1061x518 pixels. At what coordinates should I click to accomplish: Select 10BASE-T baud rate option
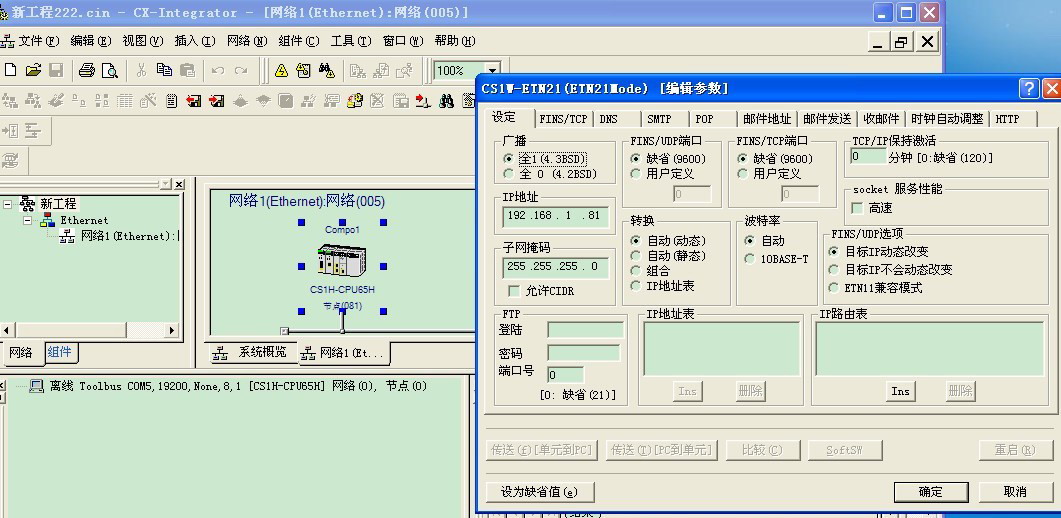[750, 259]
